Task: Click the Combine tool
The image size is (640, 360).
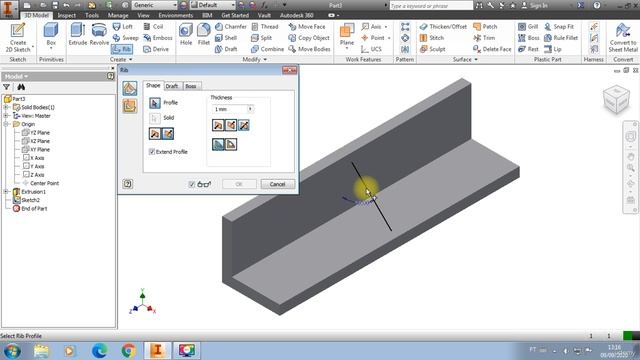Action: (x=267, y=49)
